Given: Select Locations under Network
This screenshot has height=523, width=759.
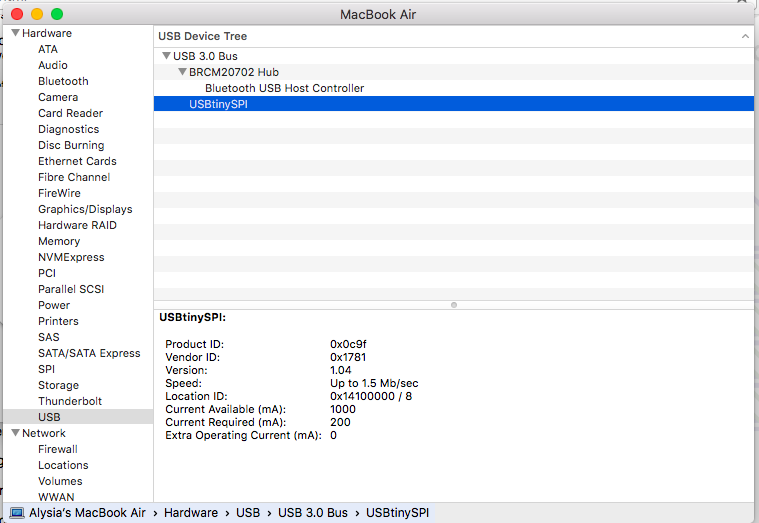Looking at the screenshot, I should tap(63, 465).
